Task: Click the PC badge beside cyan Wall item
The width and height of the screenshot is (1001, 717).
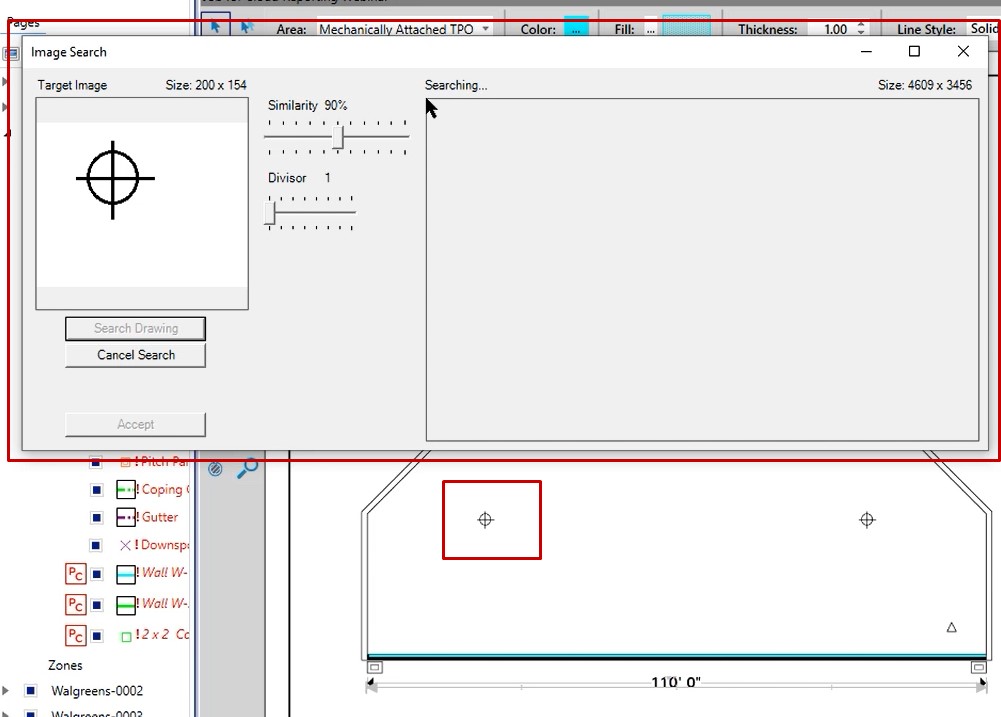Action: pos(75,574)
